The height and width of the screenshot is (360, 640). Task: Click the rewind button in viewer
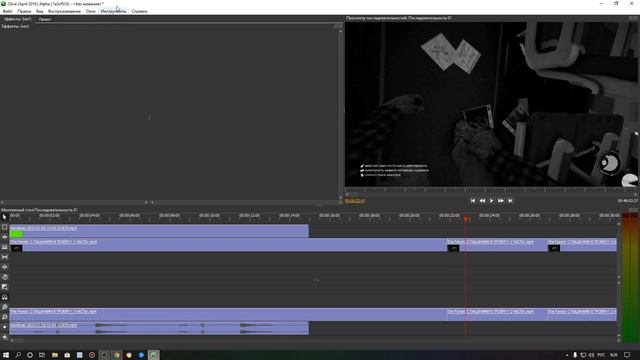pos(482,201)
